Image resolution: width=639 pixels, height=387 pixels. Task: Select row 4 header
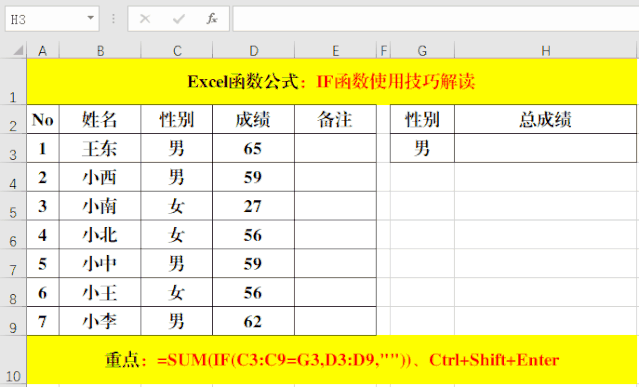[13, 177]
